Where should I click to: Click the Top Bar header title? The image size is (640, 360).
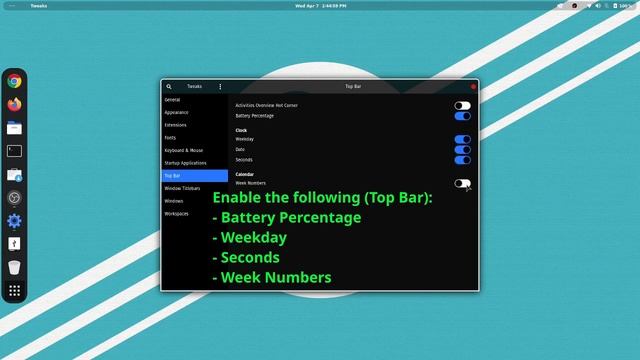(x=353, y=87)
